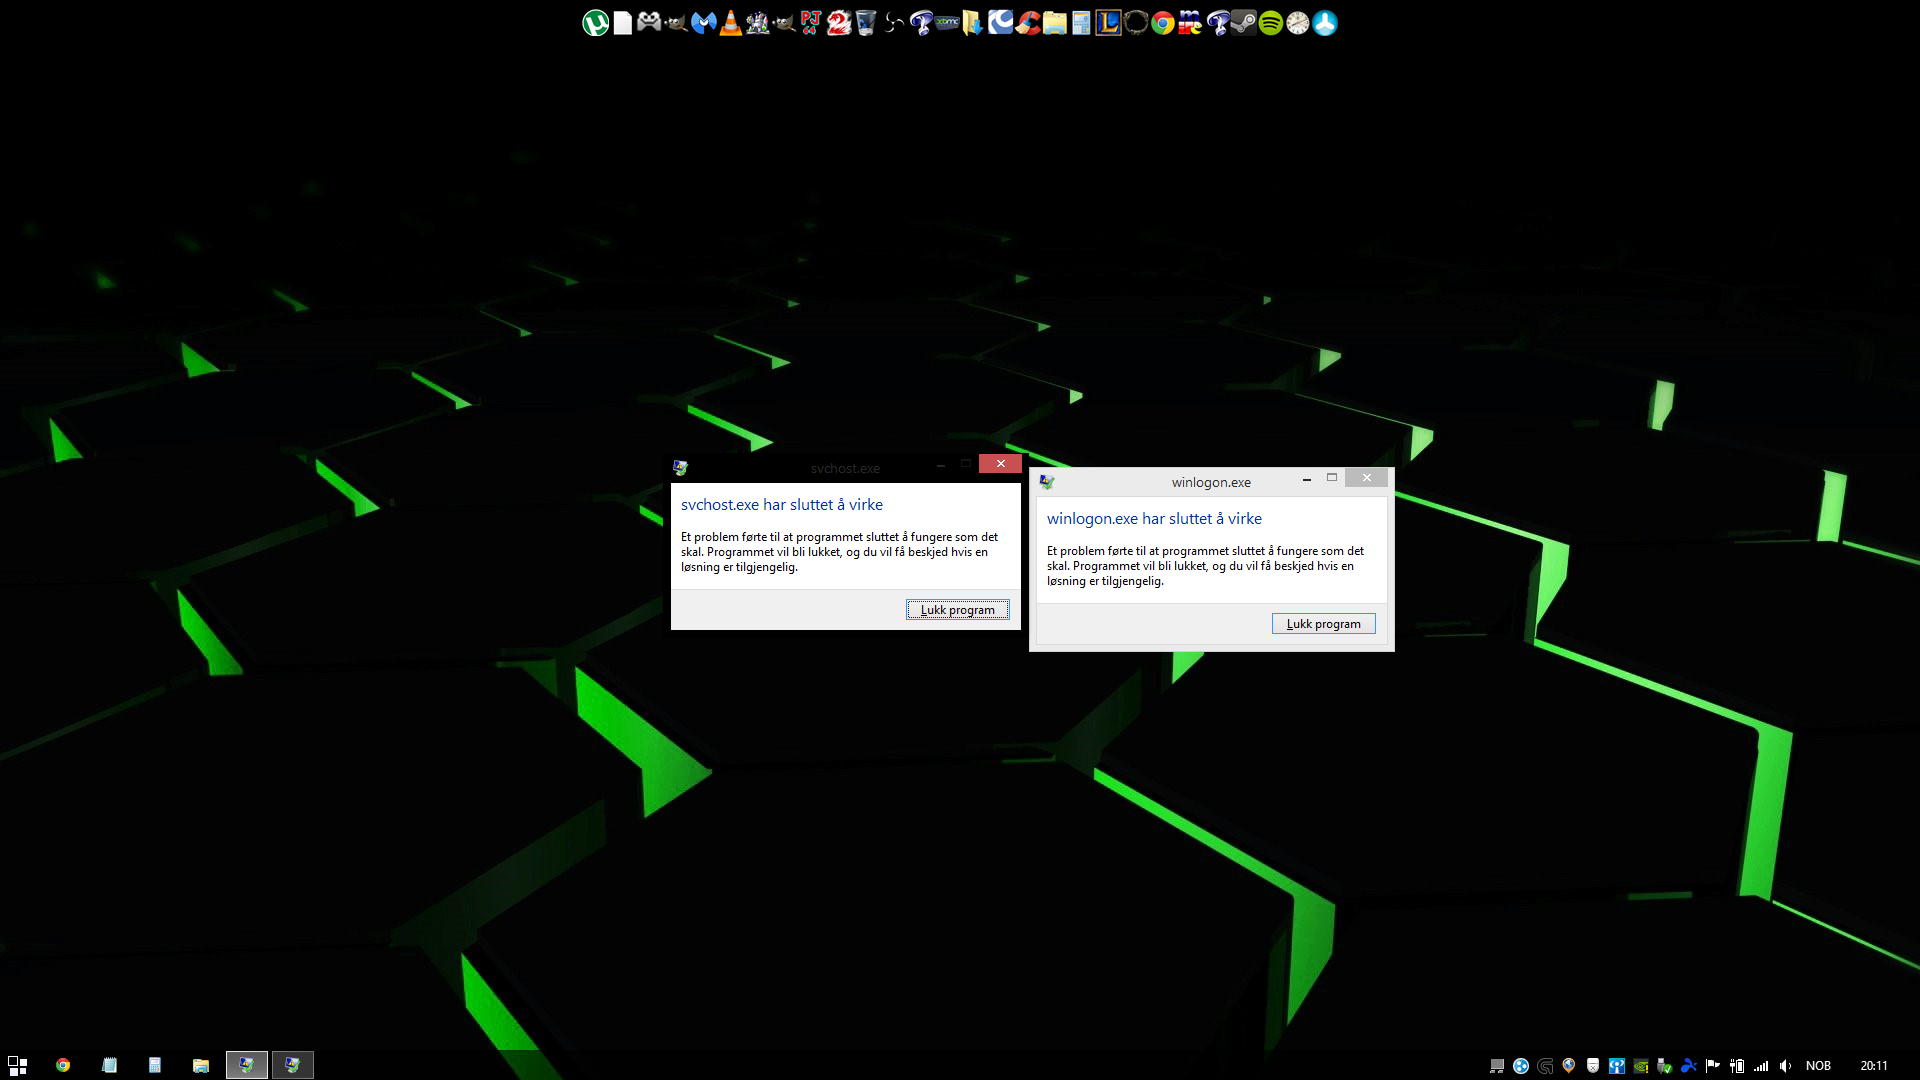Open Logitech G tray icon
The height and width of the screenshot is (1080, 1920).
click(x=1545, y=1066)
